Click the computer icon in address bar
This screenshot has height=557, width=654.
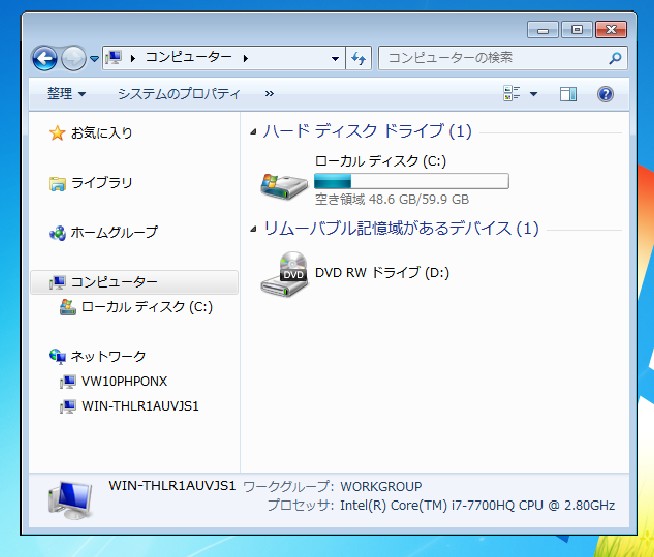coord(114,58)
